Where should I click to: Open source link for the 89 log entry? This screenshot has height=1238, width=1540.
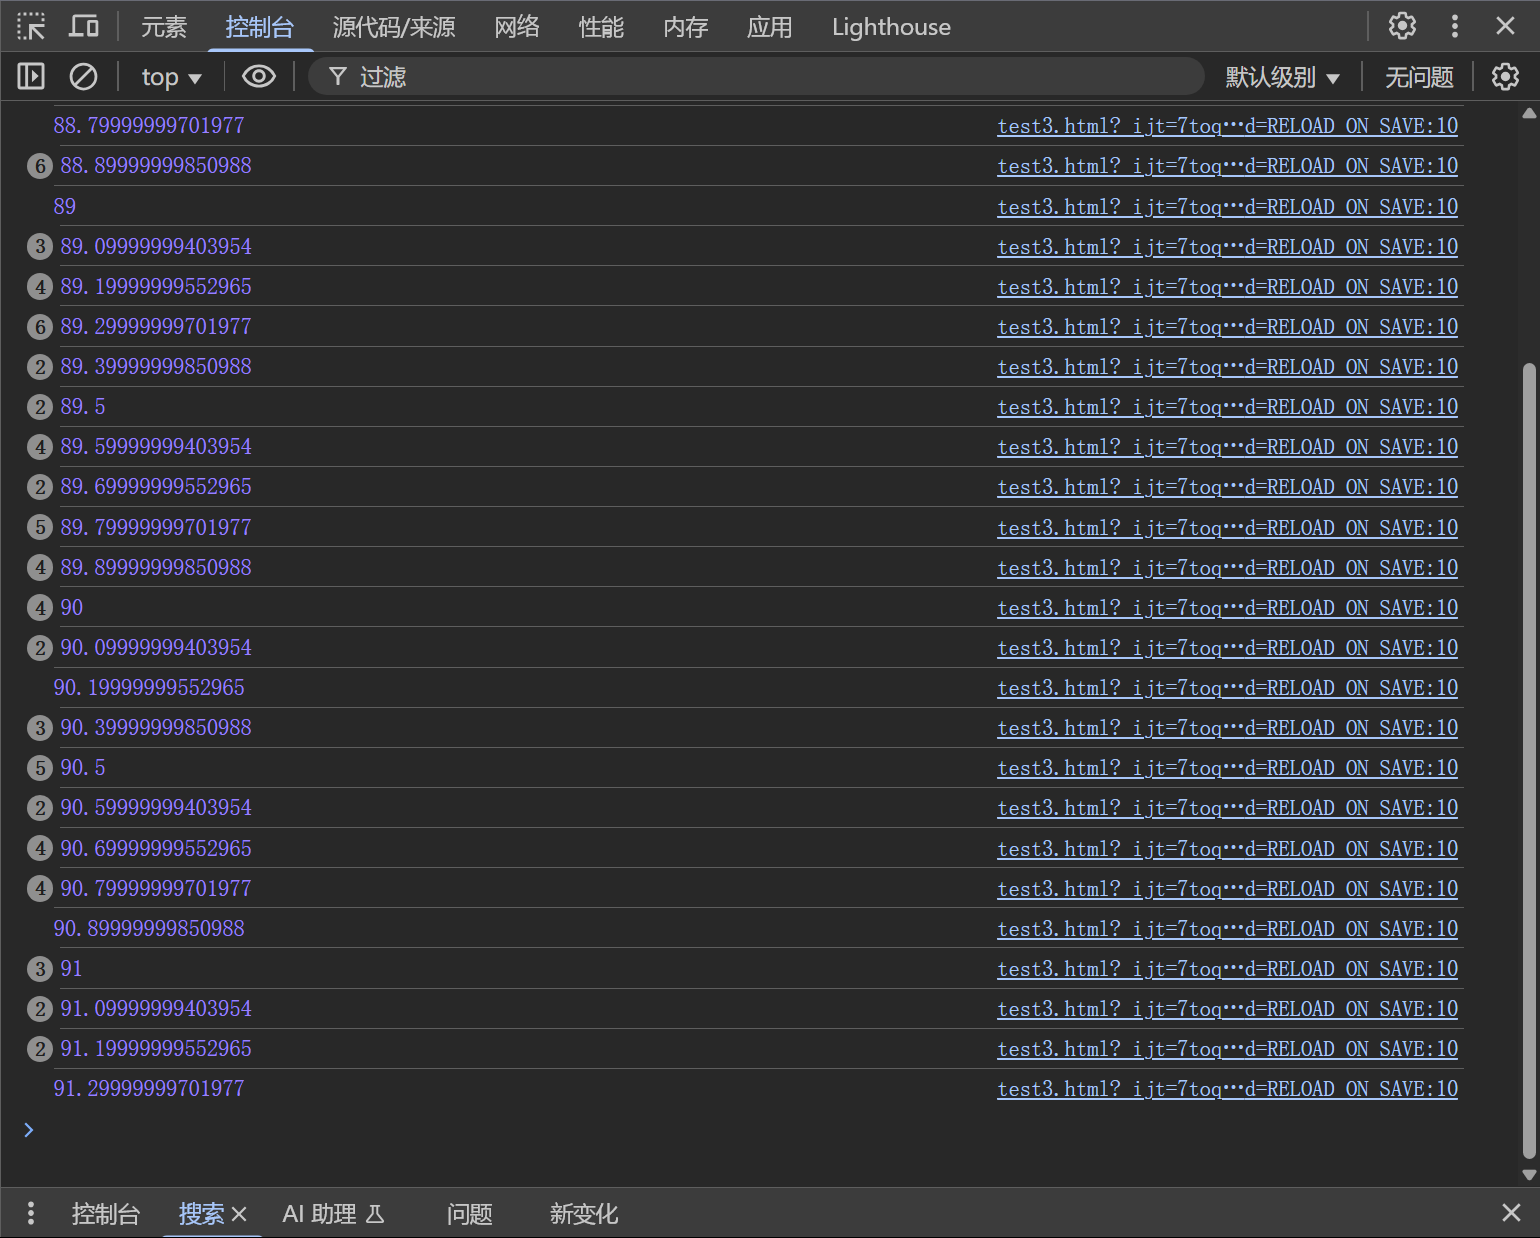point(1227,206)
